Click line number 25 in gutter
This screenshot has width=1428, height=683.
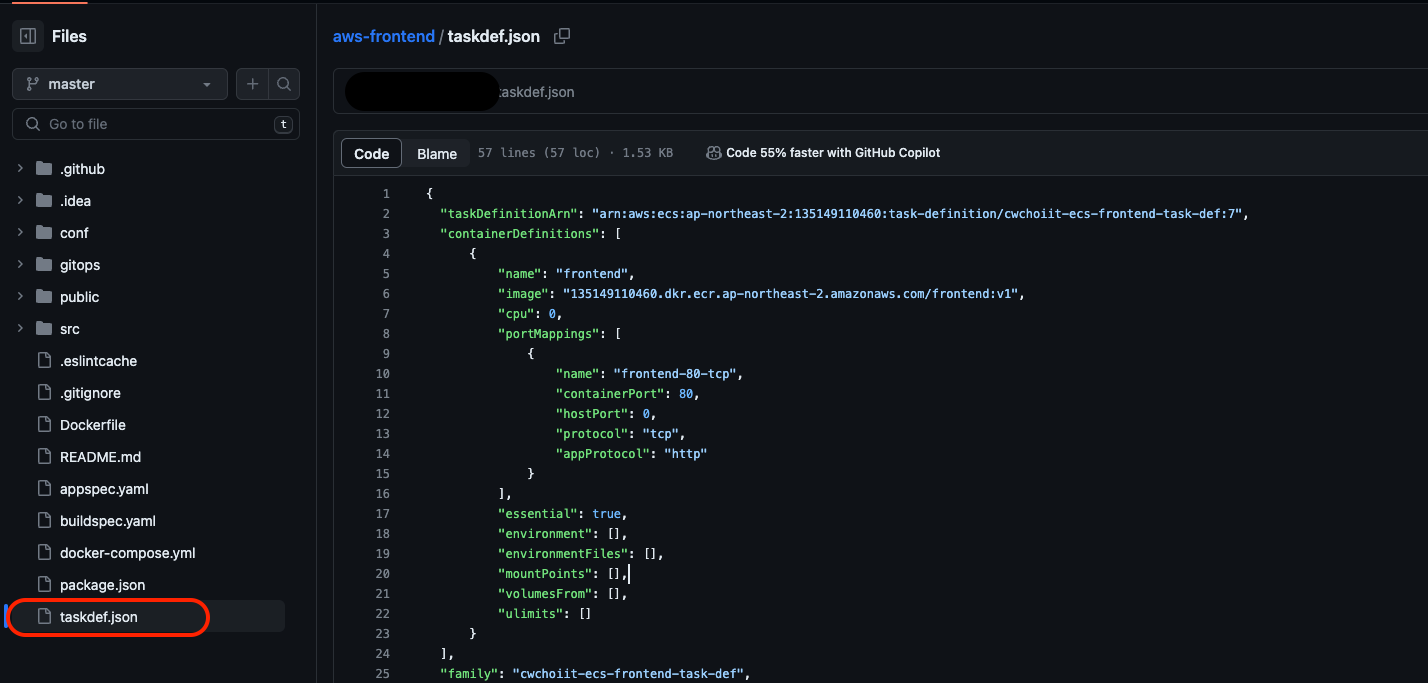click(383, 674)
